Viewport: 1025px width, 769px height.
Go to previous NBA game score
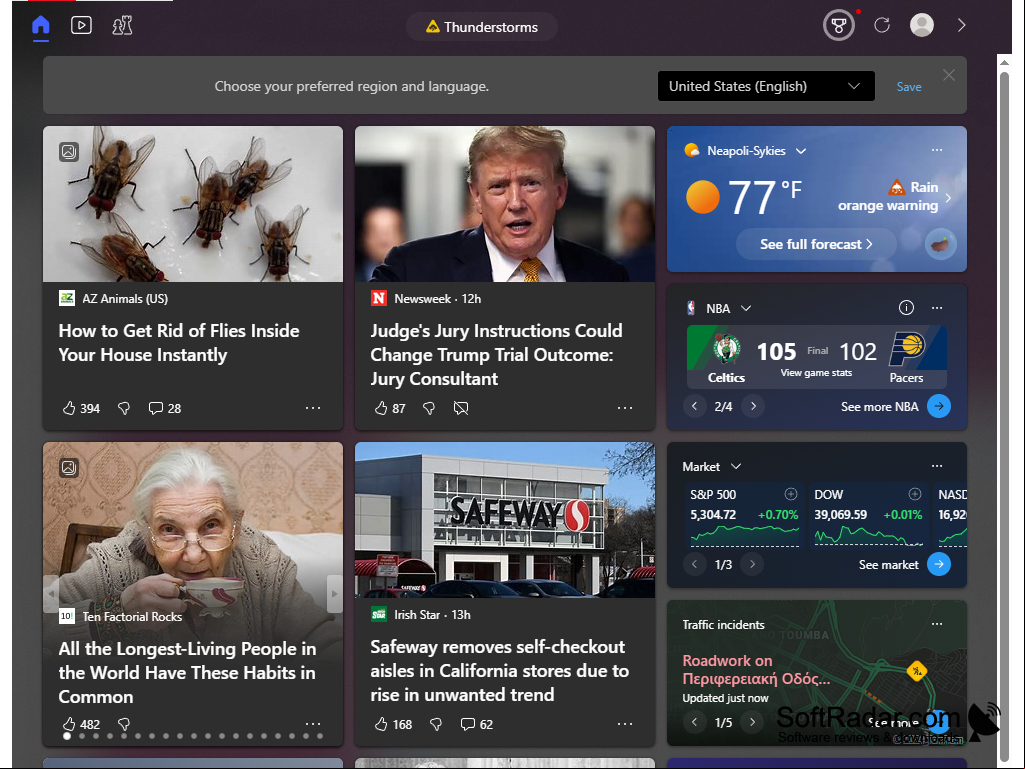pyautogui.click(x=694, y=406)
